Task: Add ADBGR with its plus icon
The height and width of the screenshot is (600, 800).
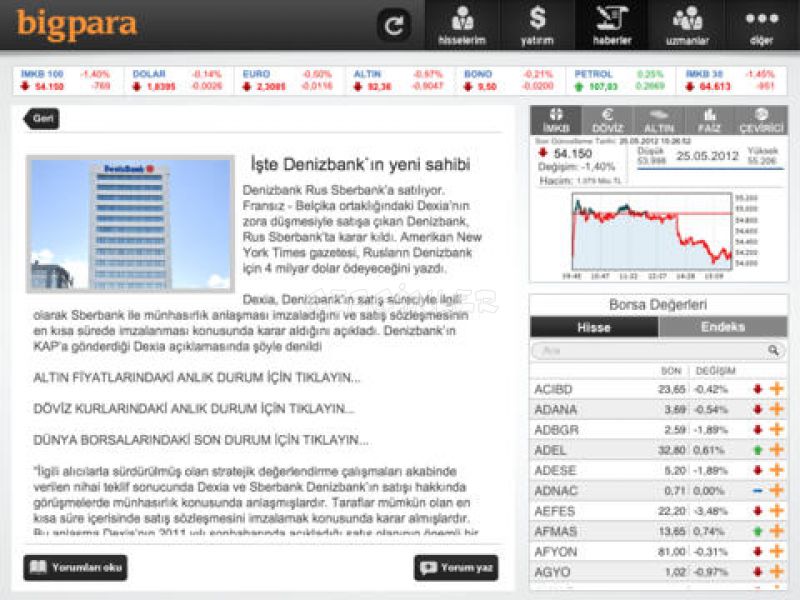Action: click(x=777, y=430)
